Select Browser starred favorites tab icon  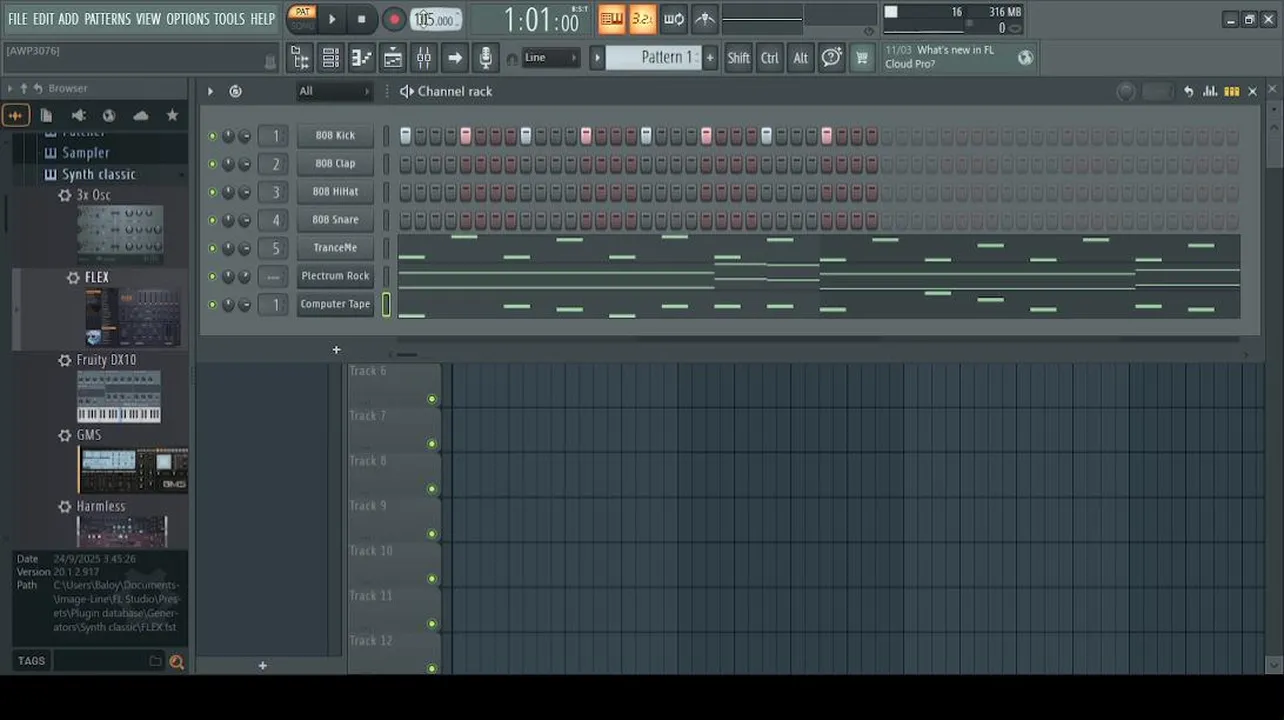click(172, 116)
